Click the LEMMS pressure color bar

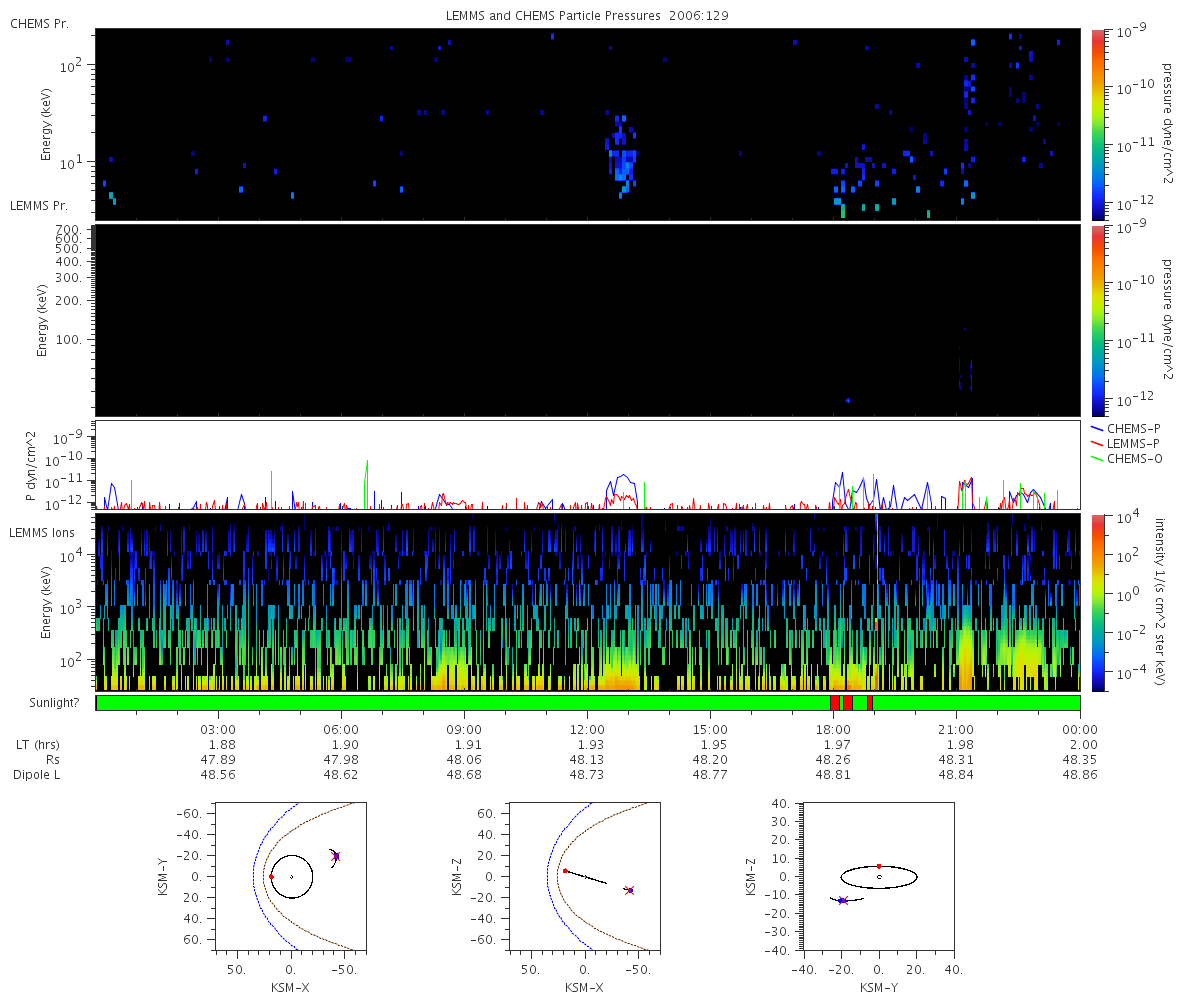coord(1097,320)
